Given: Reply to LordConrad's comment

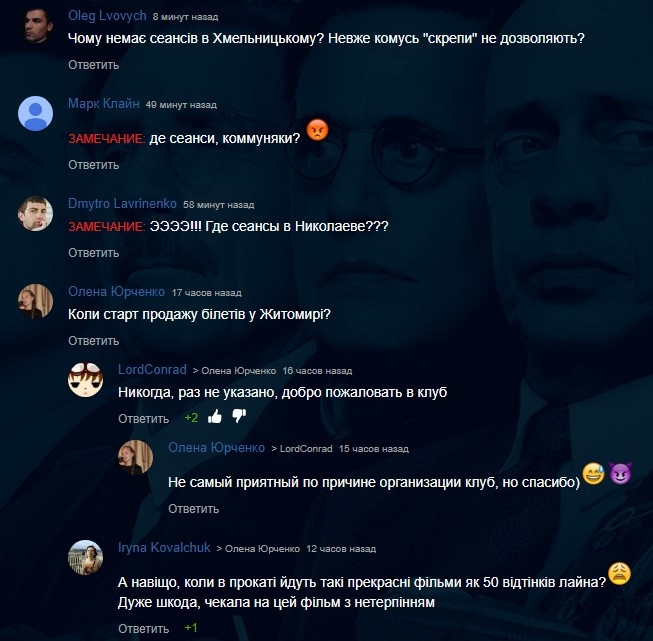Looking at the screenshot, I should coord(144,419).
